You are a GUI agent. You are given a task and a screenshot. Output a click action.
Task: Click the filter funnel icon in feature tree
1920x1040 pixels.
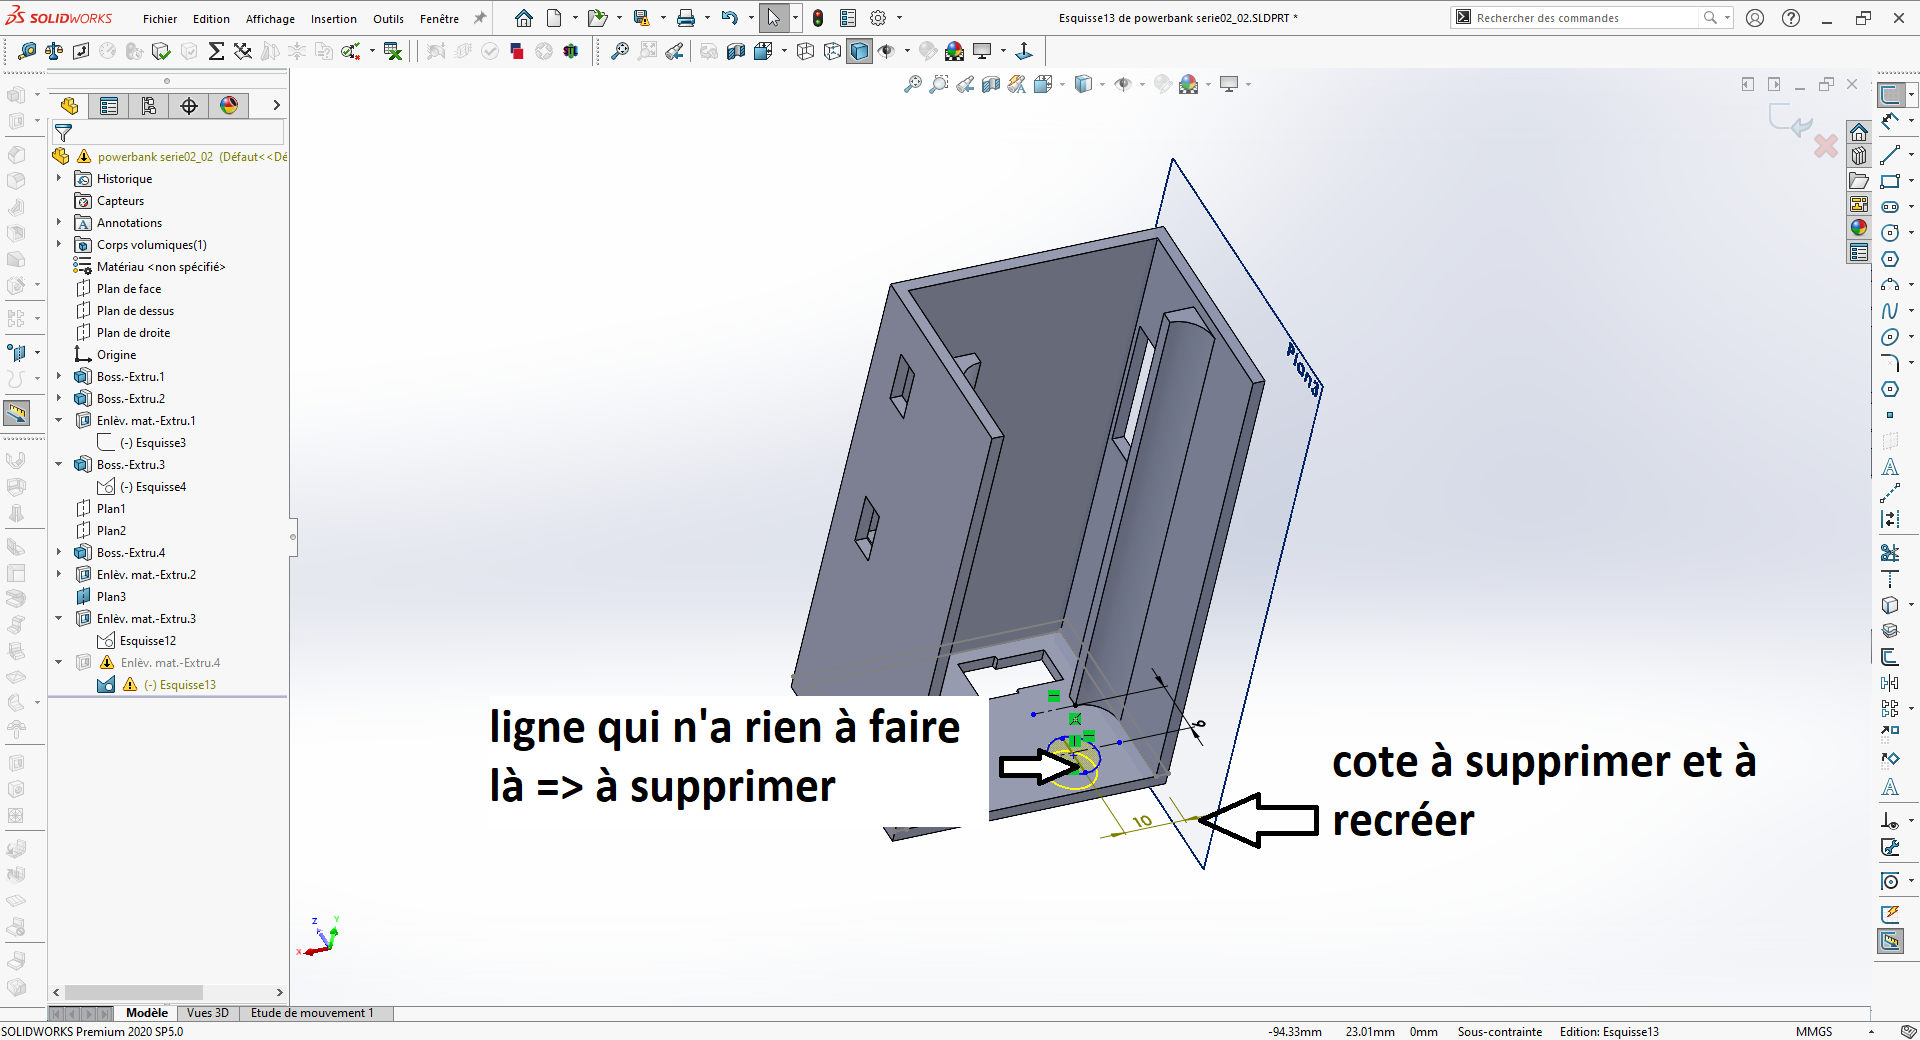(x=63, y=132)
